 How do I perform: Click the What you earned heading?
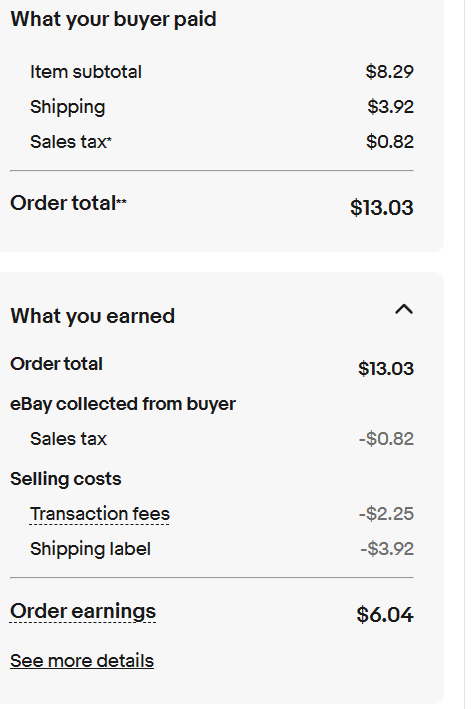click(93, 316)
